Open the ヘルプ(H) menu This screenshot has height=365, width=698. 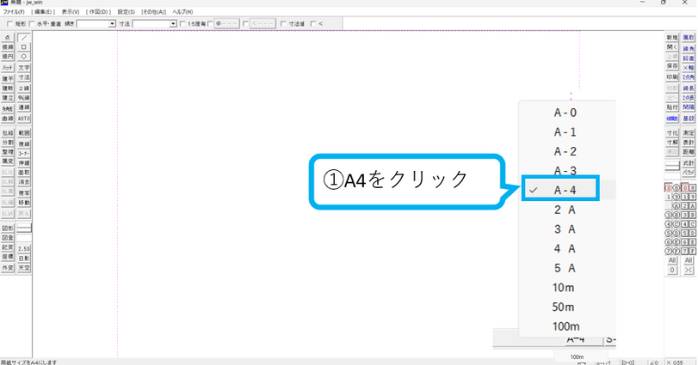tap(183, 12)
